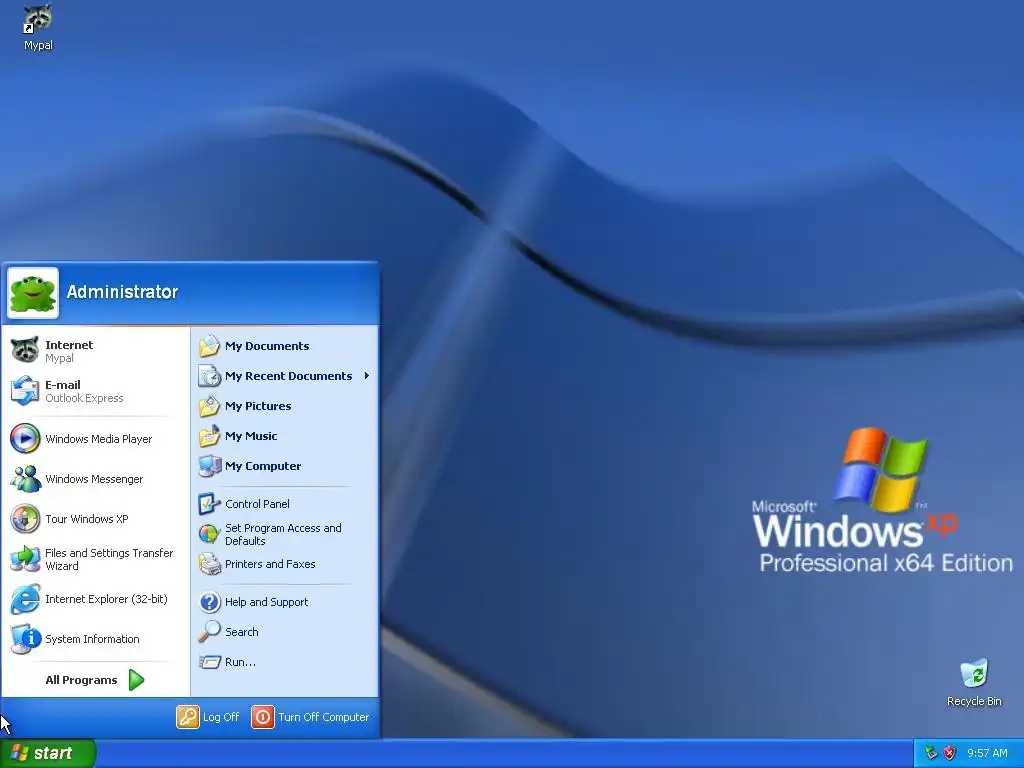1024x768 pixels.
Task: Click the green start button
Action: 48,753
